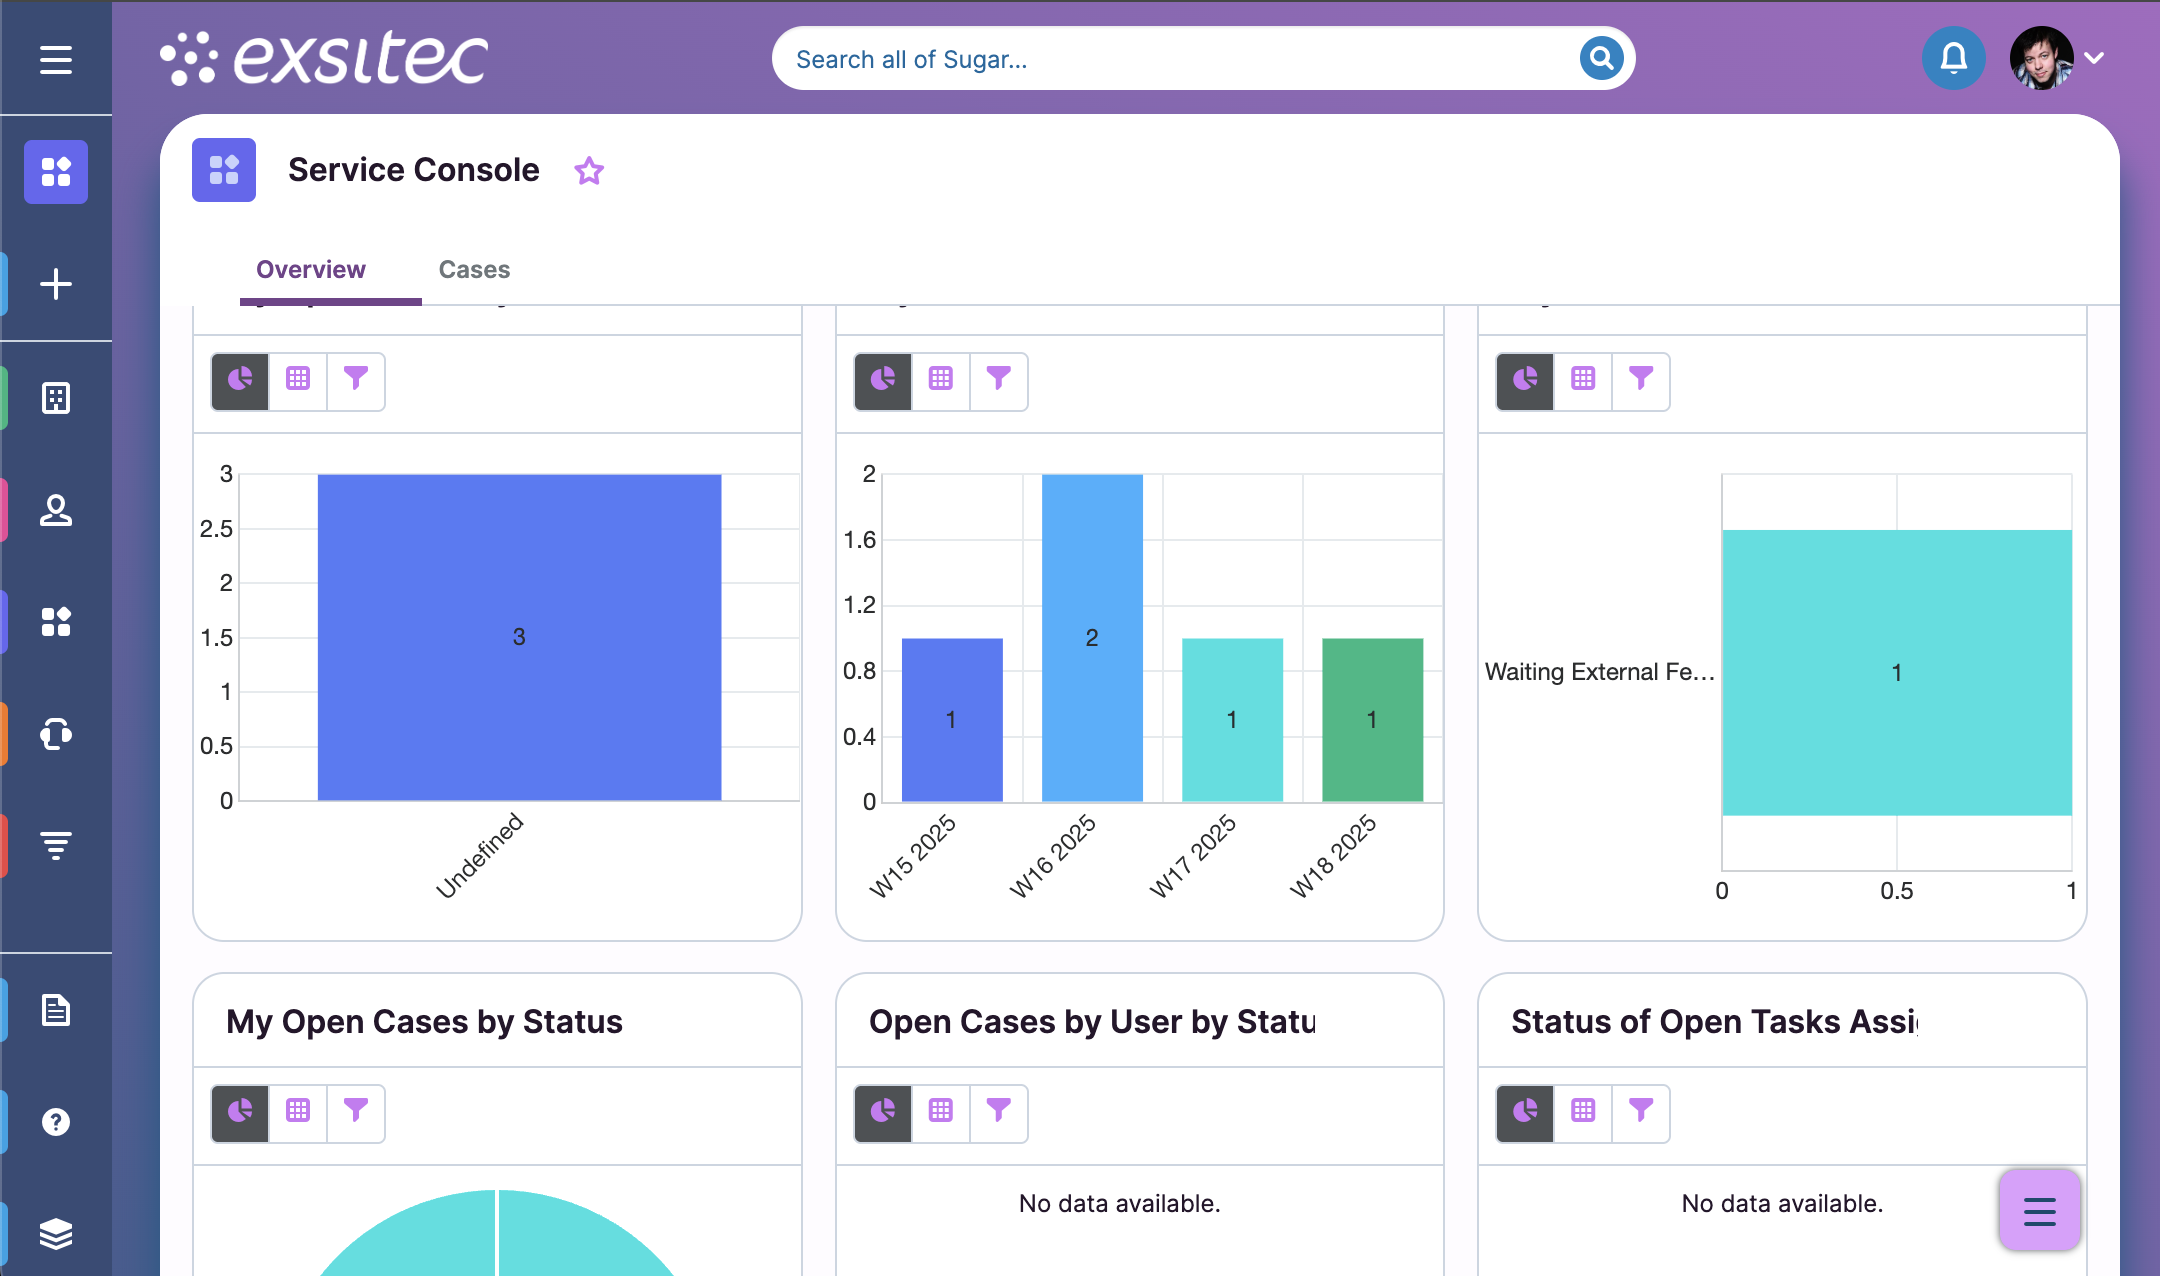
Task: Switch to the Cases tab
Action: (474, 270)
